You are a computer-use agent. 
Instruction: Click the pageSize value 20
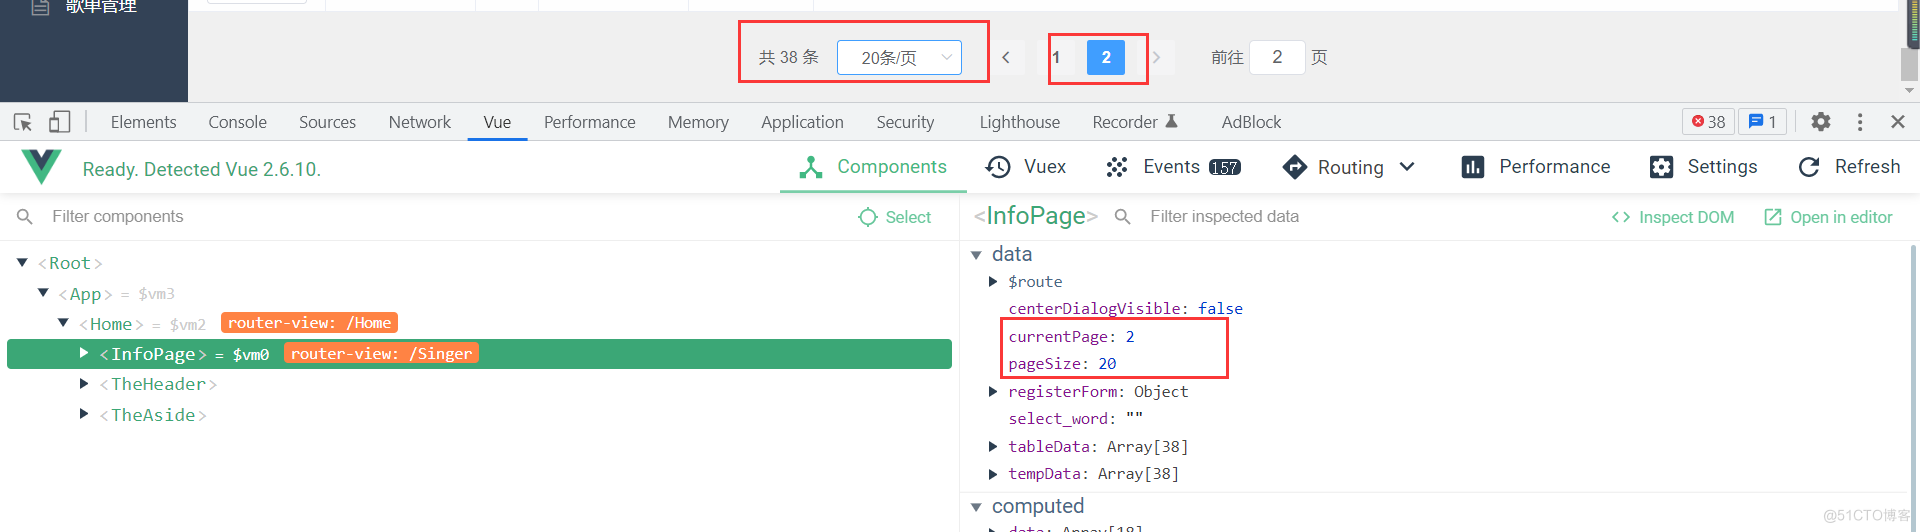[x=1107, y=364]
